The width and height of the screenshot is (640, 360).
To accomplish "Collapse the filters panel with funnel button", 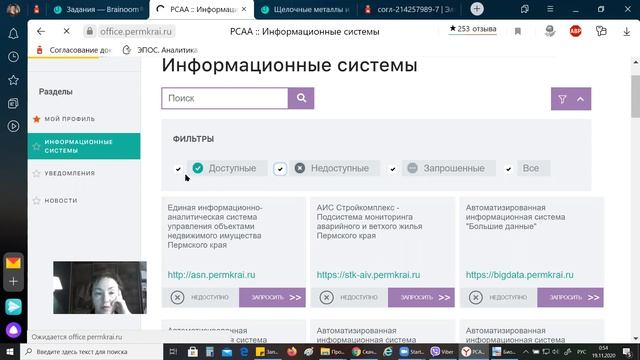I will 571,99.
